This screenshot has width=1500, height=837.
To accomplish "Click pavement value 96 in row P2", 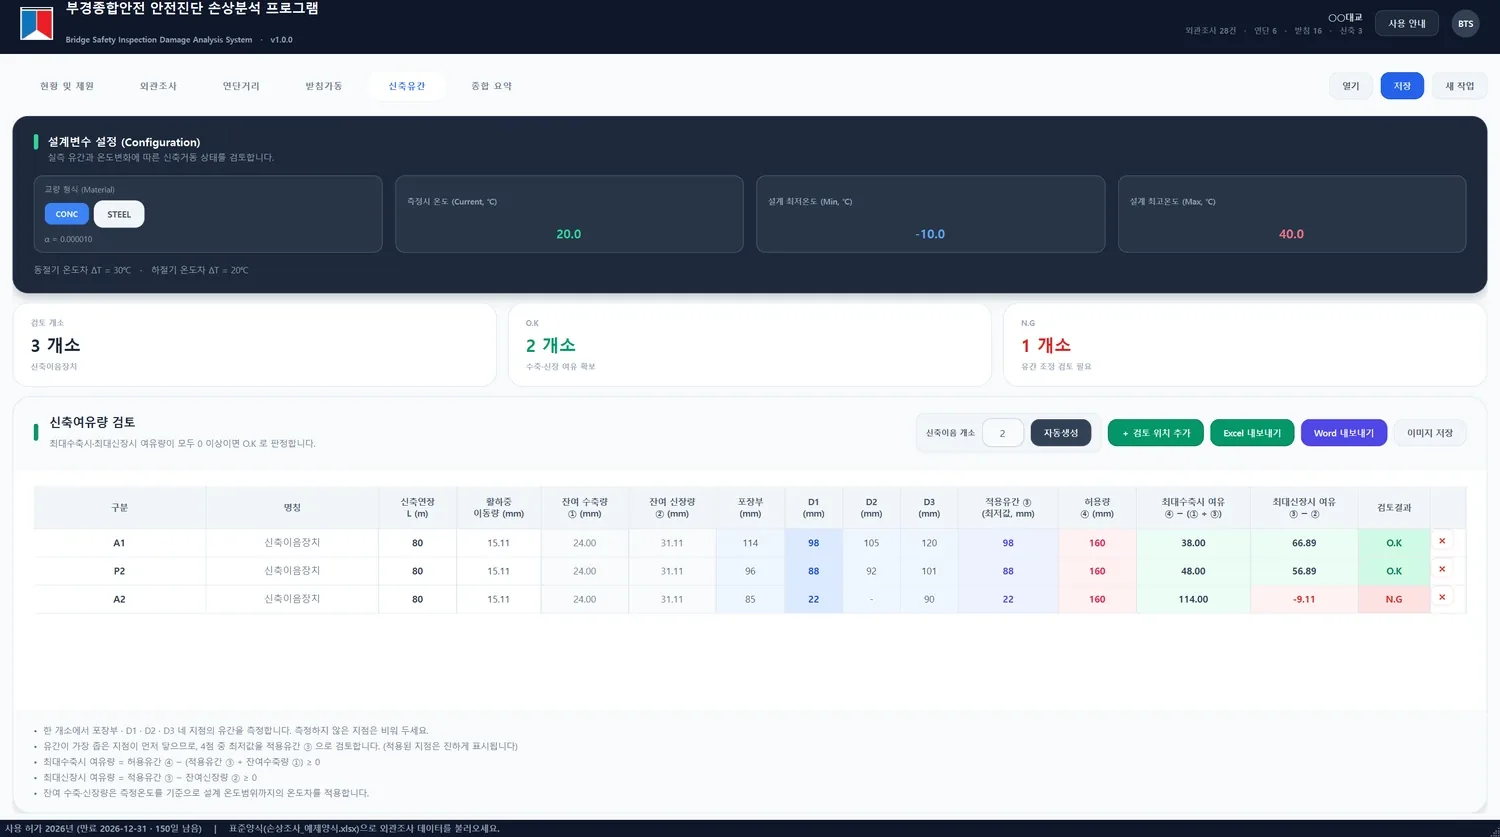I will click(x=750, y=571).
